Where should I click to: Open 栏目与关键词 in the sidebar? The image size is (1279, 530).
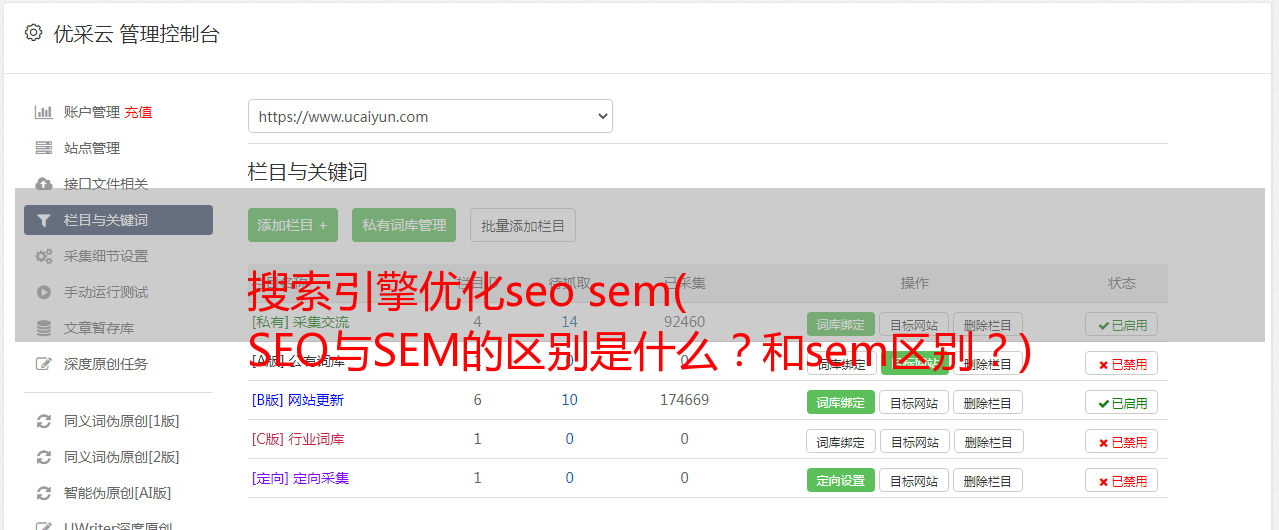[118, 220]
